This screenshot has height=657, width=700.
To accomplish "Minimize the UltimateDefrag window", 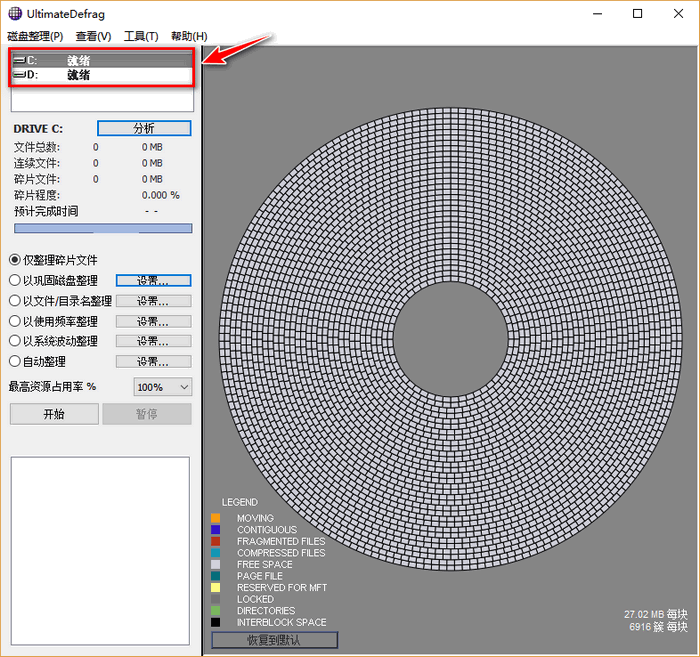I will 597,13.
